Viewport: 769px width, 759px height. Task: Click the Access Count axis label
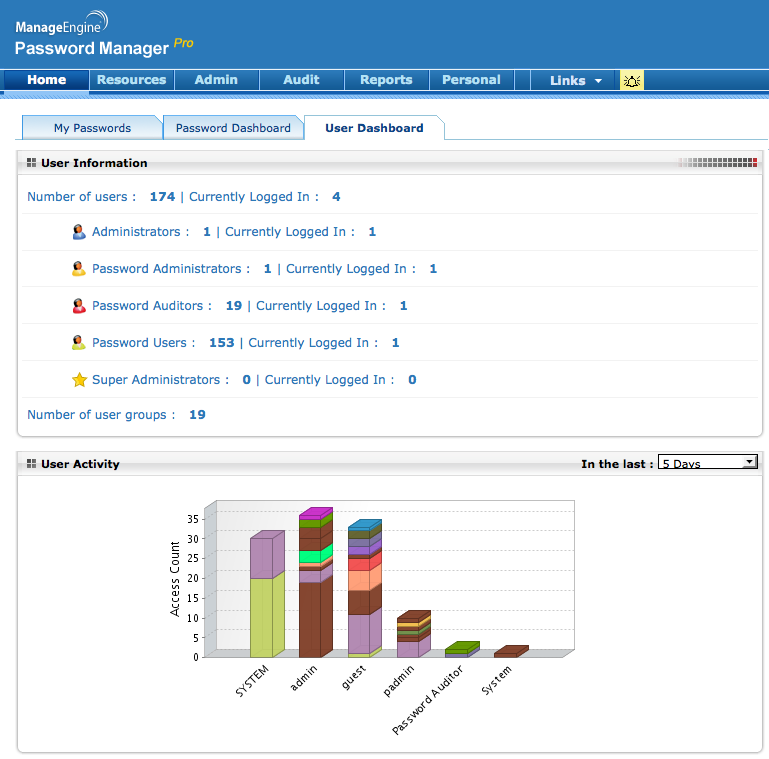(175, 579)
